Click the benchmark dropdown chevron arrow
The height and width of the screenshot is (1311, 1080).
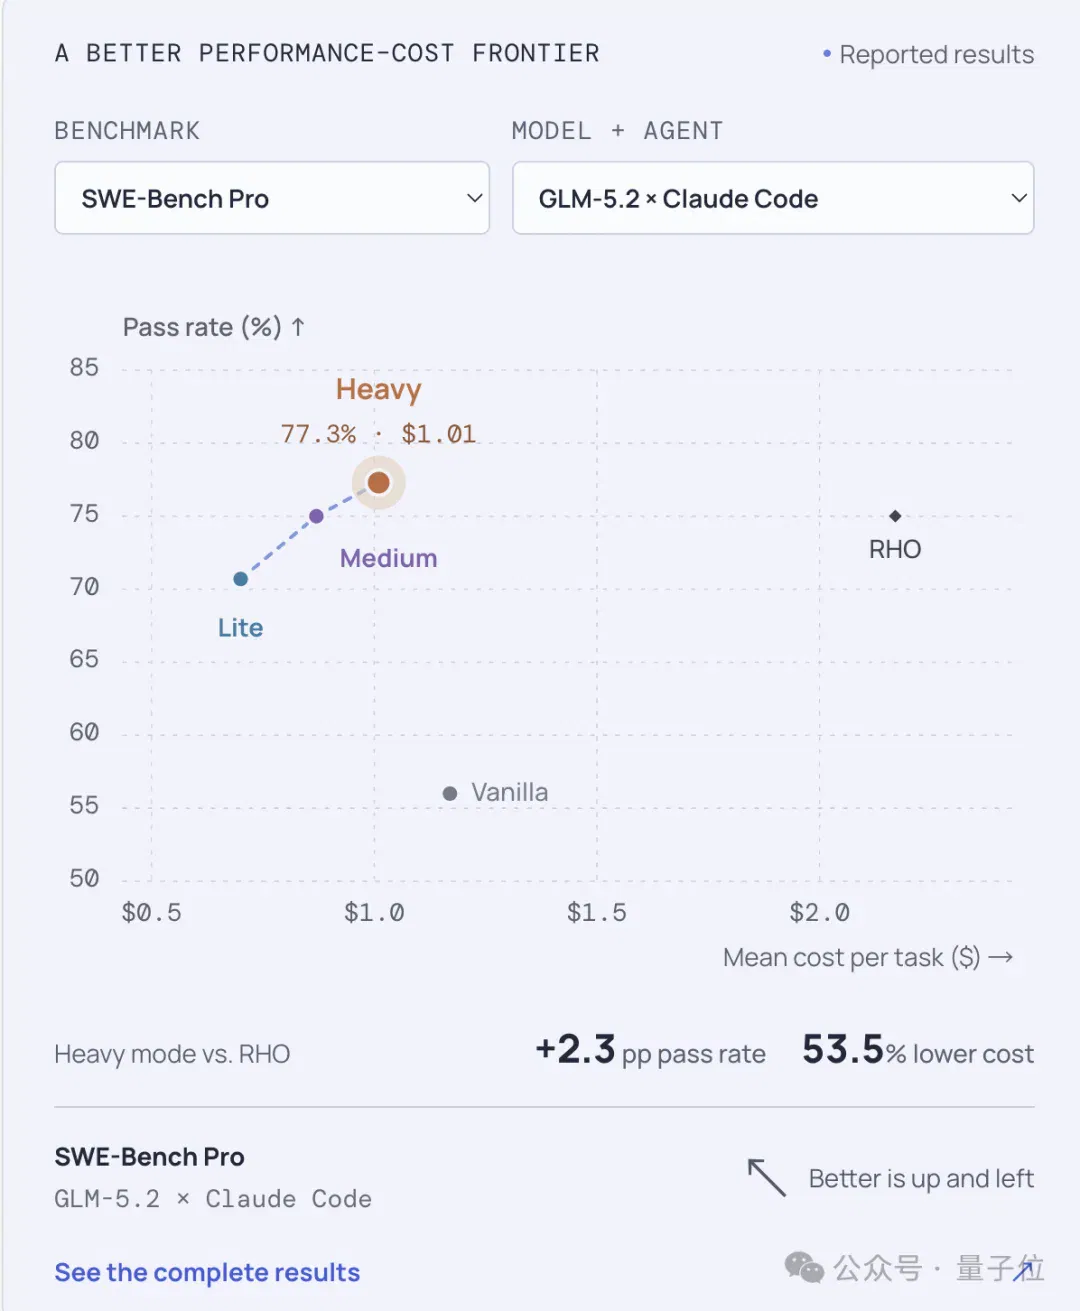click(x=475, y=198)
